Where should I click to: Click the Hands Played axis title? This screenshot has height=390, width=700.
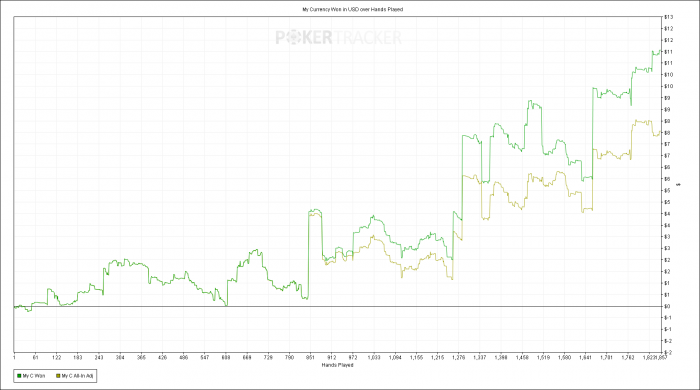pyautogui.click(x=338, y=365)
